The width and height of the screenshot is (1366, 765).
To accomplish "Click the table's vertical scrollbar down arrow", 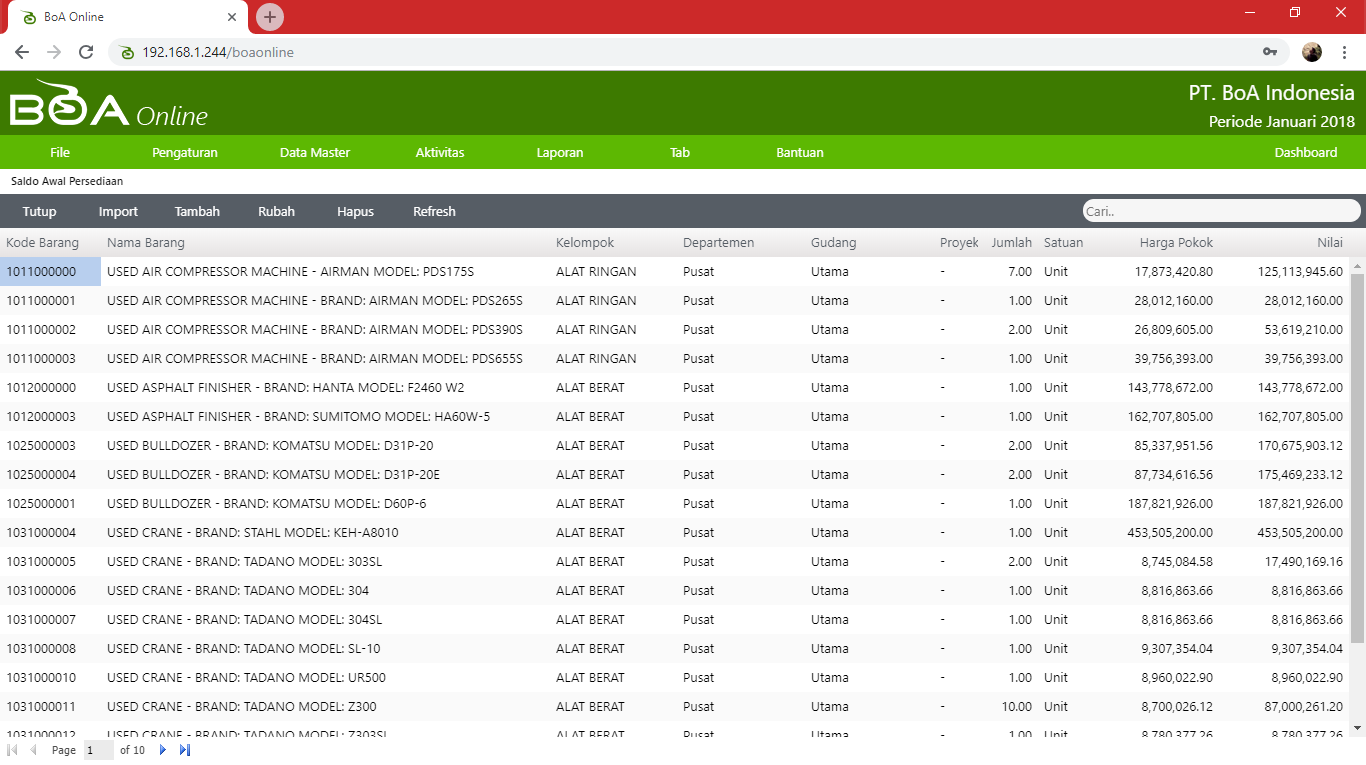I will click(1357, 728).
